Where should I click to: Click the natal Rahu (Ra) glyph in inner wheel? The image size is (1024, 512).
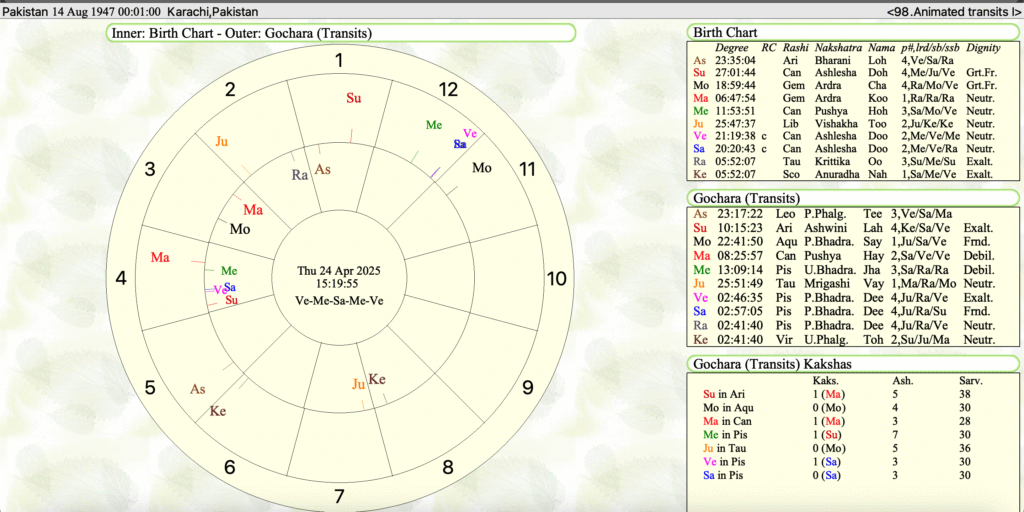point(299,175)
